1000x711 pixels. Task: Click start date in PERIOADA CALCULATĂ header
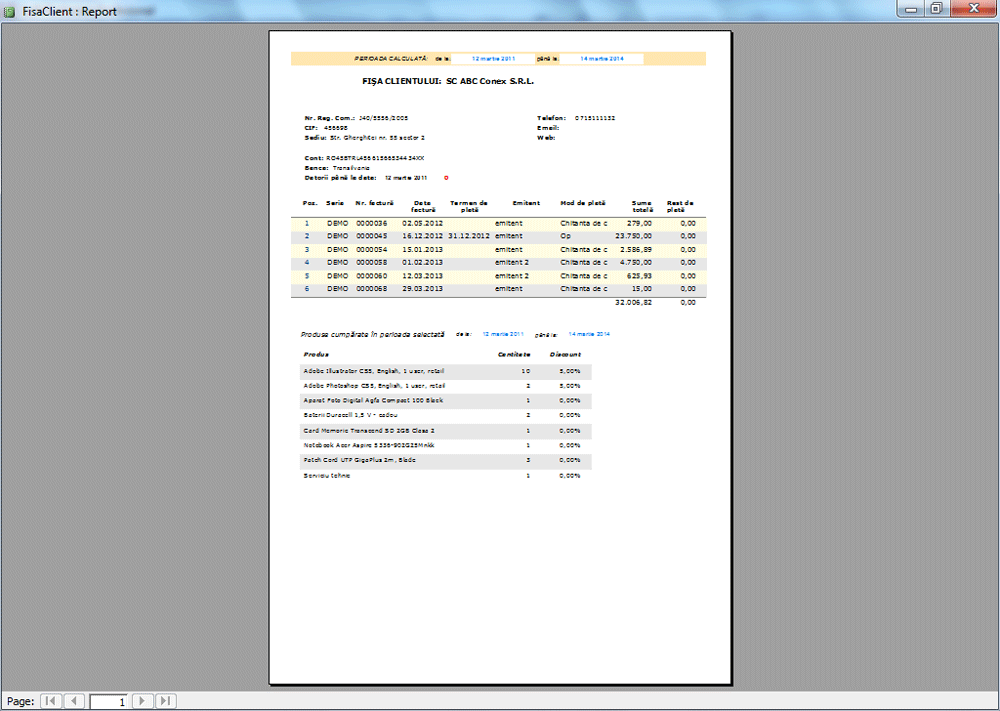497,59
